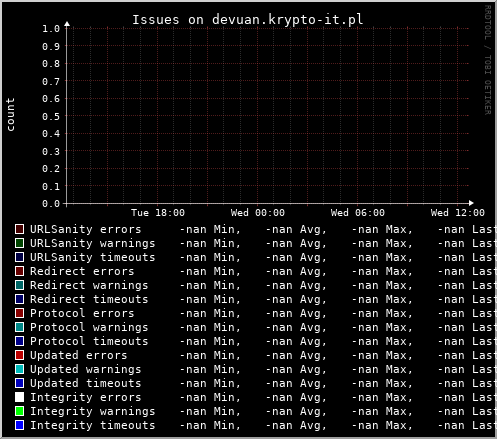
Task: Click the Wed 00:00 time axis label
Action: tap(258, 213)
